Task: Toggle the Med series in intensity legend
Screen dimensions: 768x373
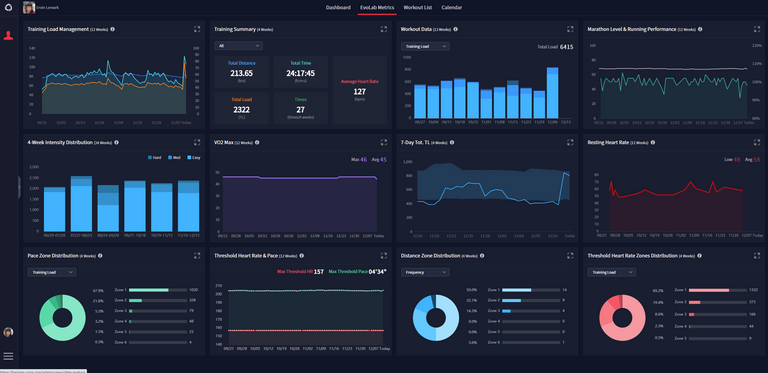Action: pos(174,158)
